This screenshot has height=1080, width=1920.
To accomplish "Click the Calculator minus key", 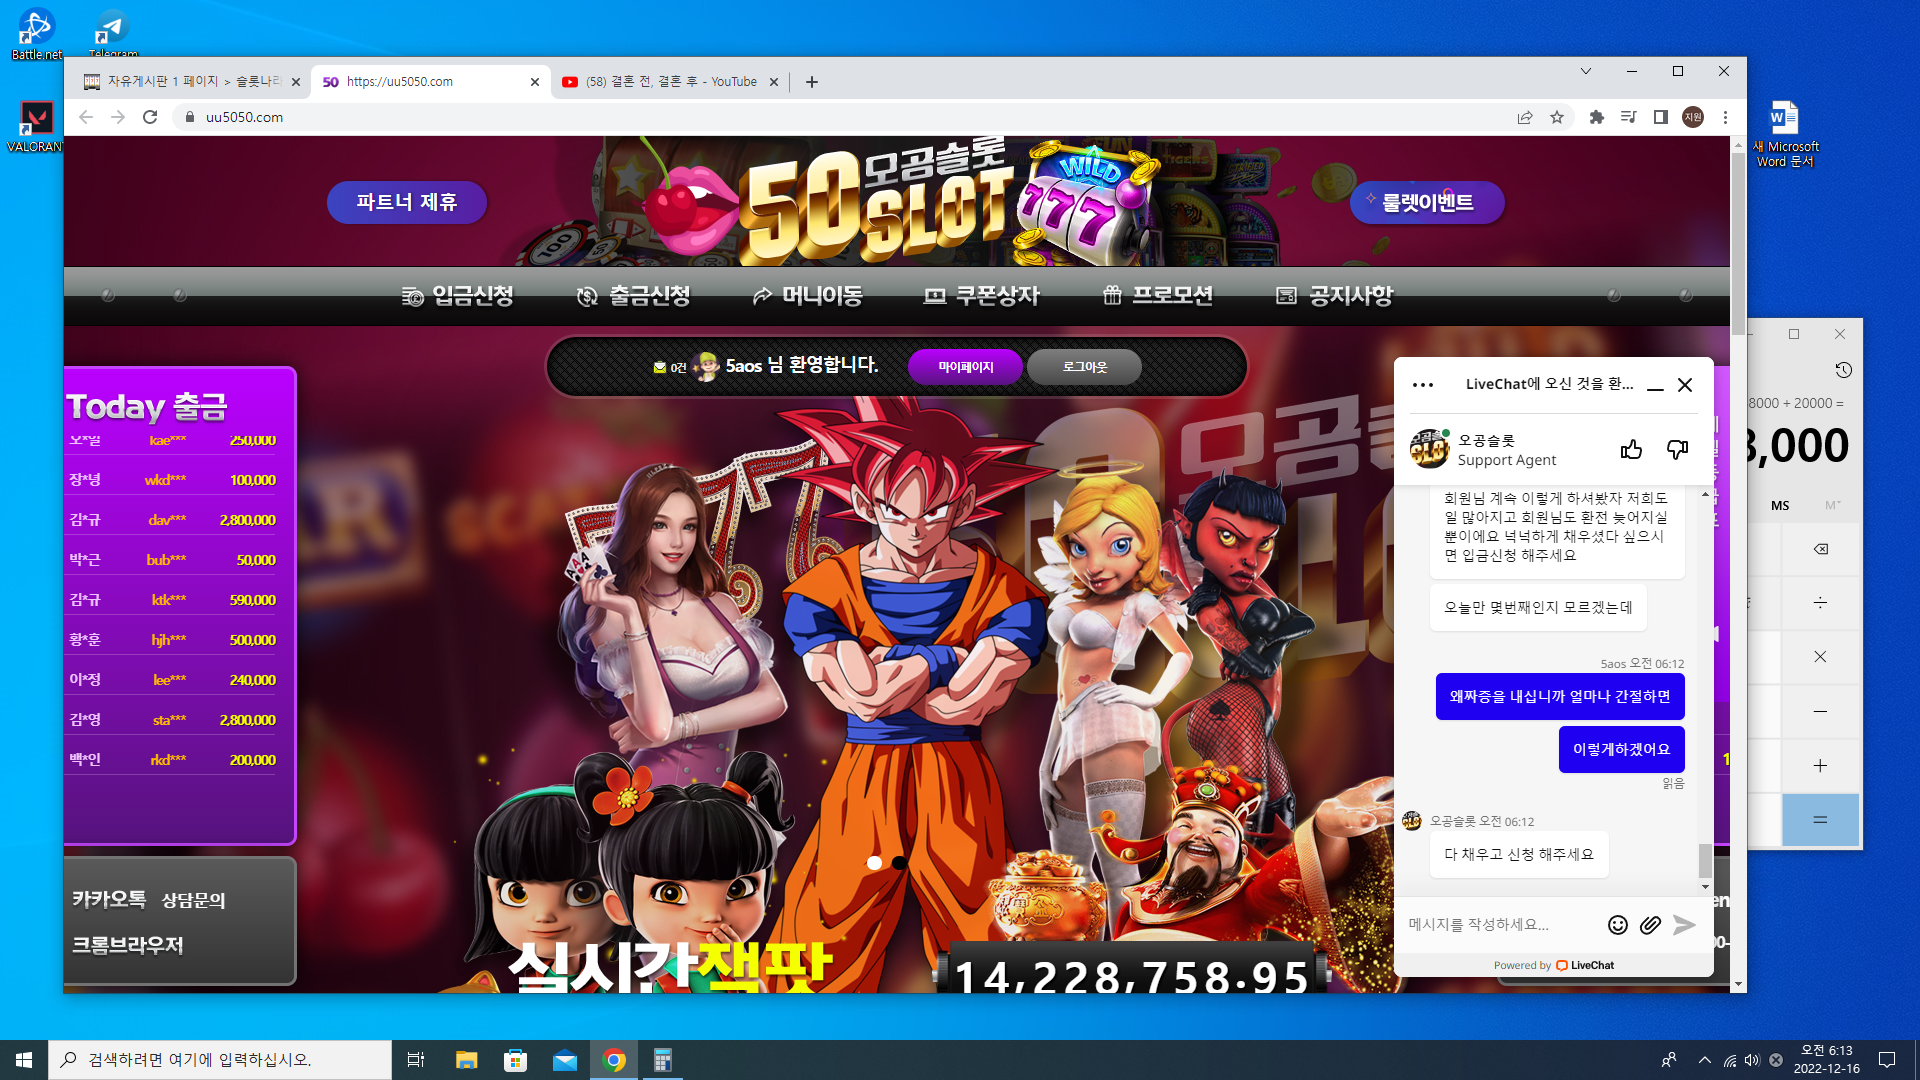I will click(1820, 711).
